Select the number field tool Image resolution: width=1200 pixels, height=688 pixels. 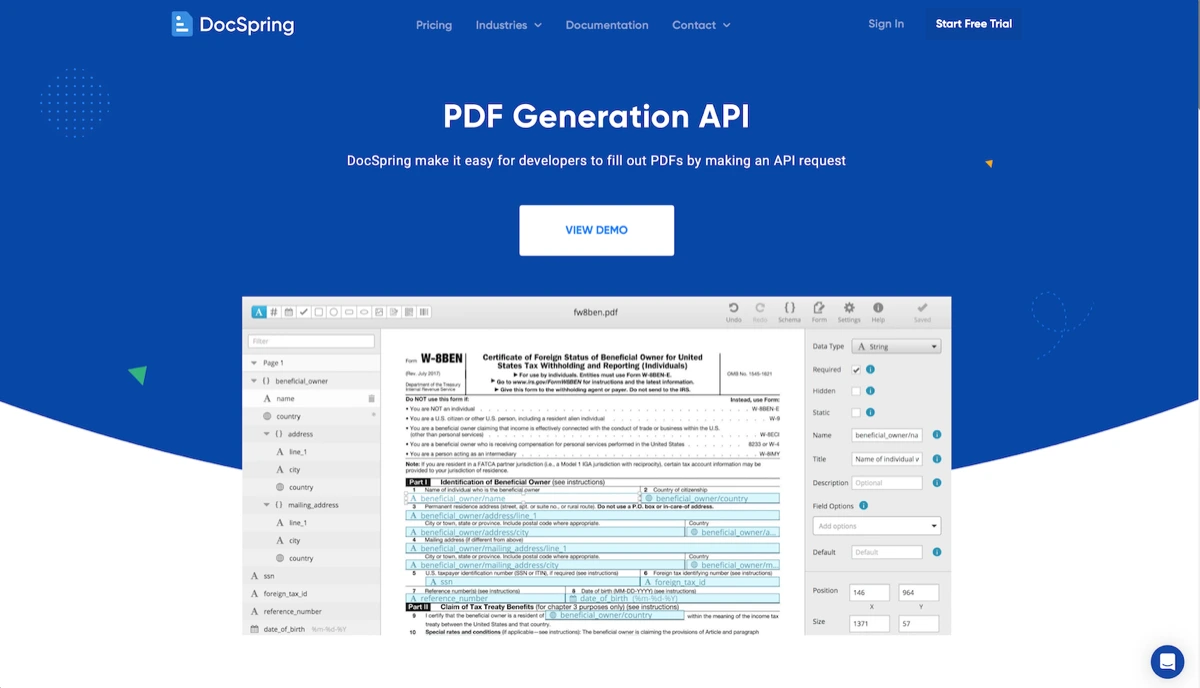pyautogui.click(x=274, y=312)
